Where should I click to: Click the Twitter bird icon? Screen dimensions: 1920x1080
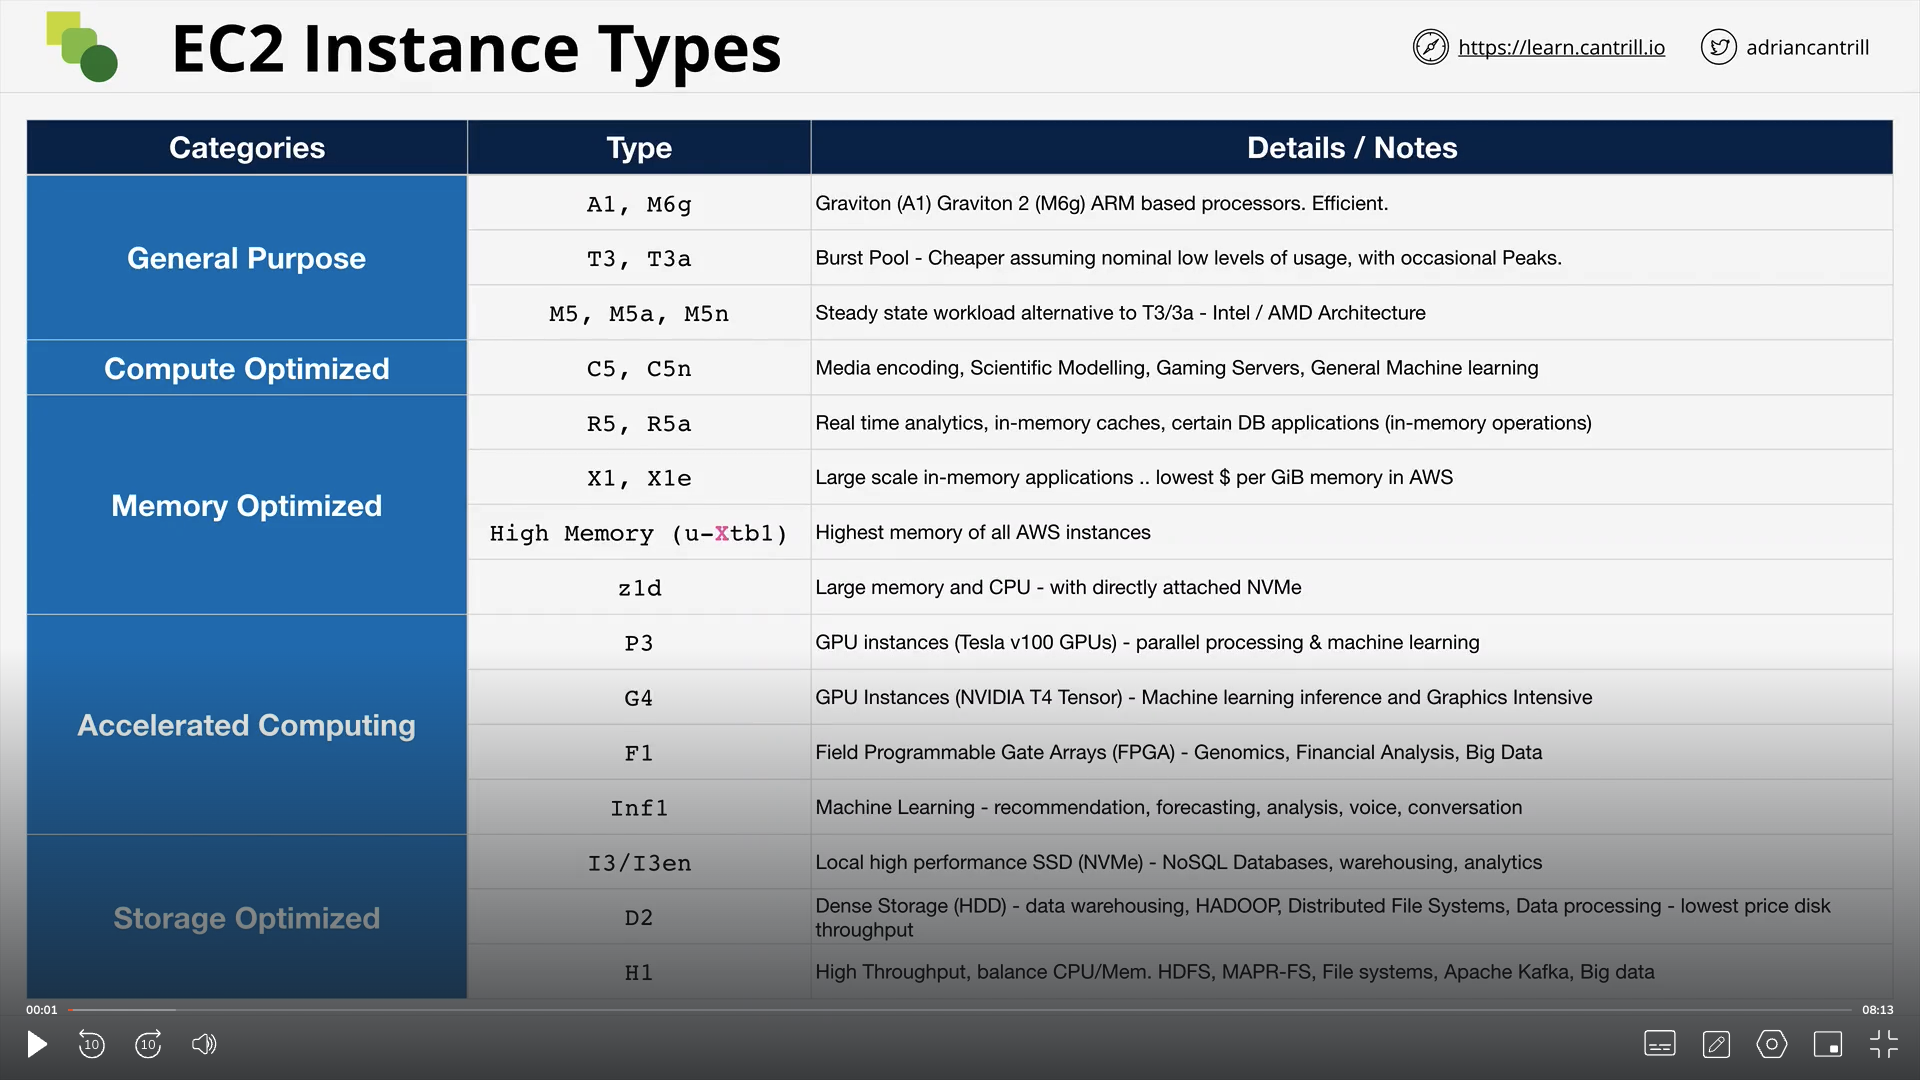coord(1718,47)
